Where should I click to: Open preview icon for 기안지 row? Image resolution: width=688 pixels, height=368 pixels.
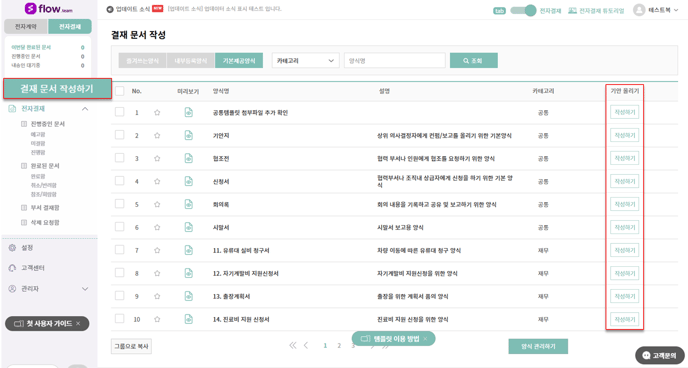click(x=189, y=135)
